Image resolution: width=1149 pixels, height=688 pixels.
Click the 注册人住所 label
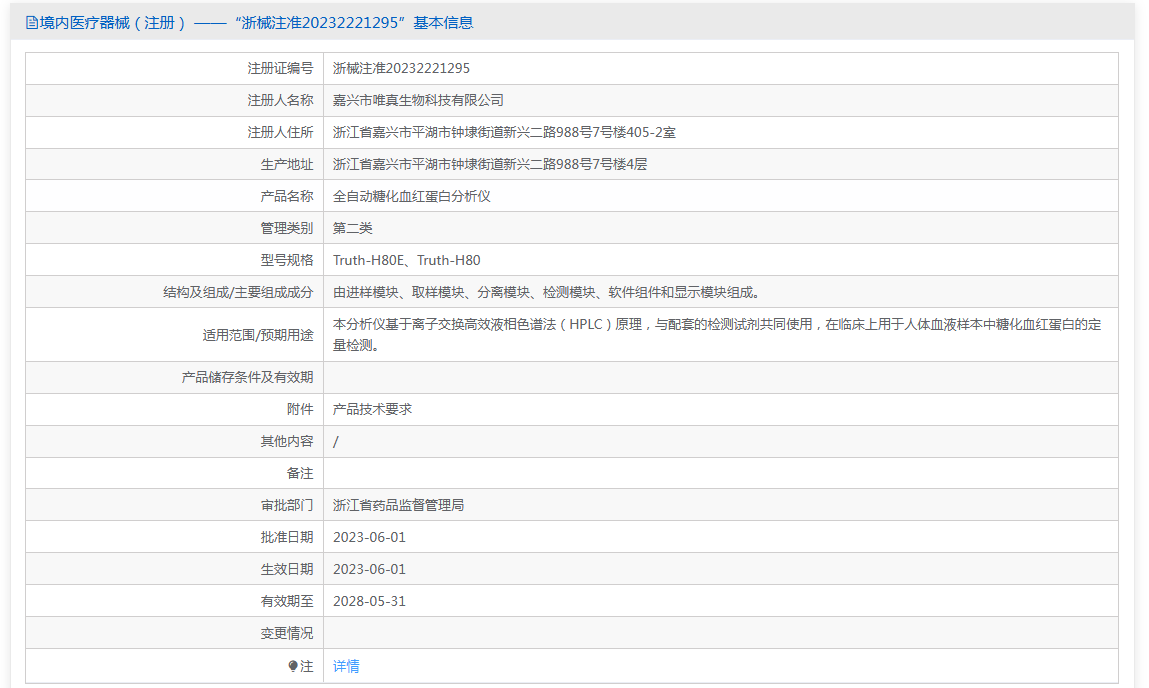point(280,133)
